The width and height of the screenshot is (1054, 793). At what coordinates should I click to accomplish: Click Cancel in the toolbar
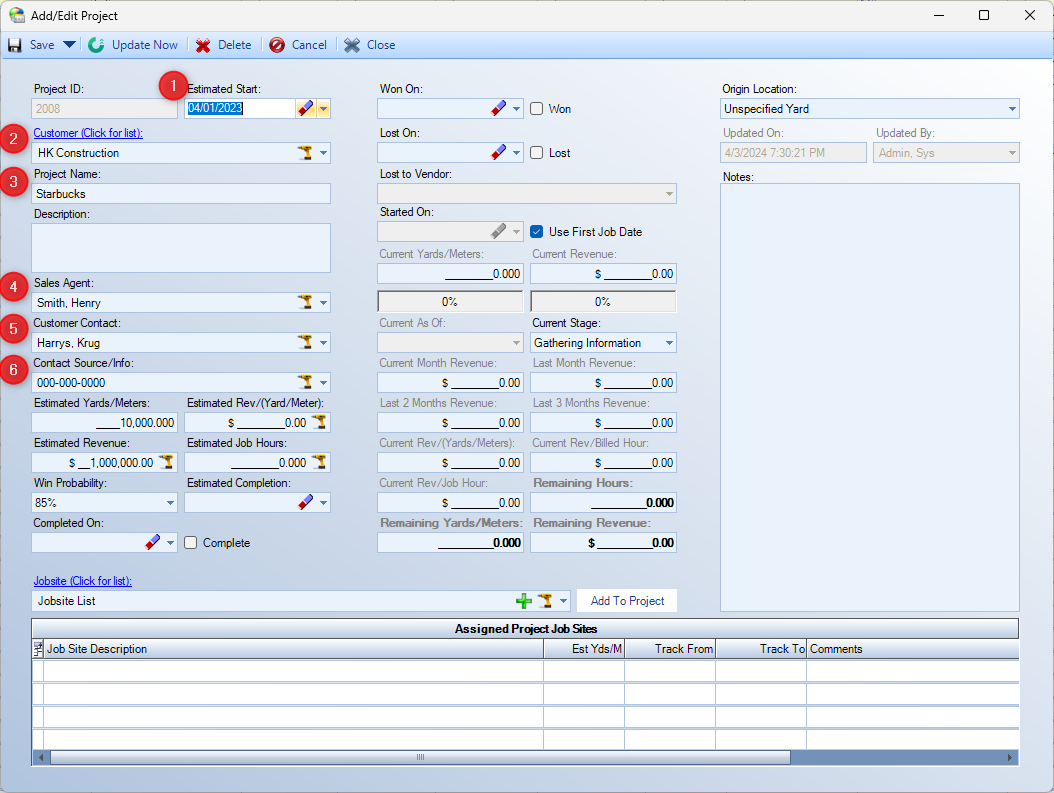309,45
